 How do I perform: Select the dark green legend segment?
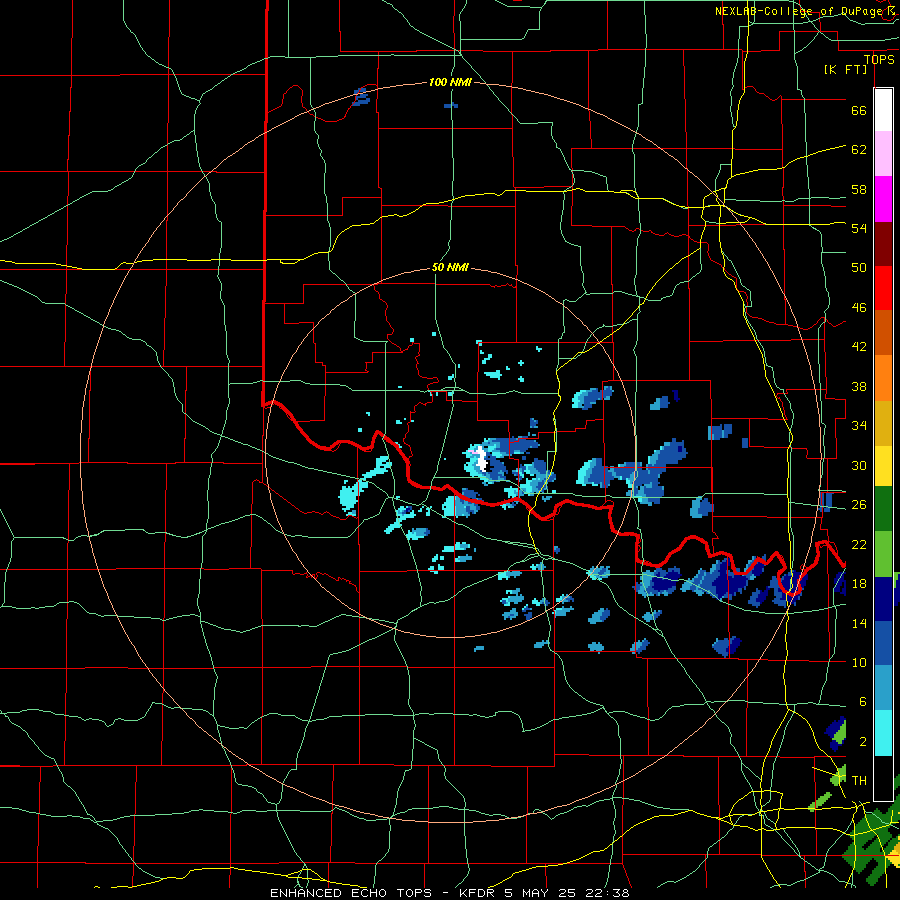click(883, 509)
